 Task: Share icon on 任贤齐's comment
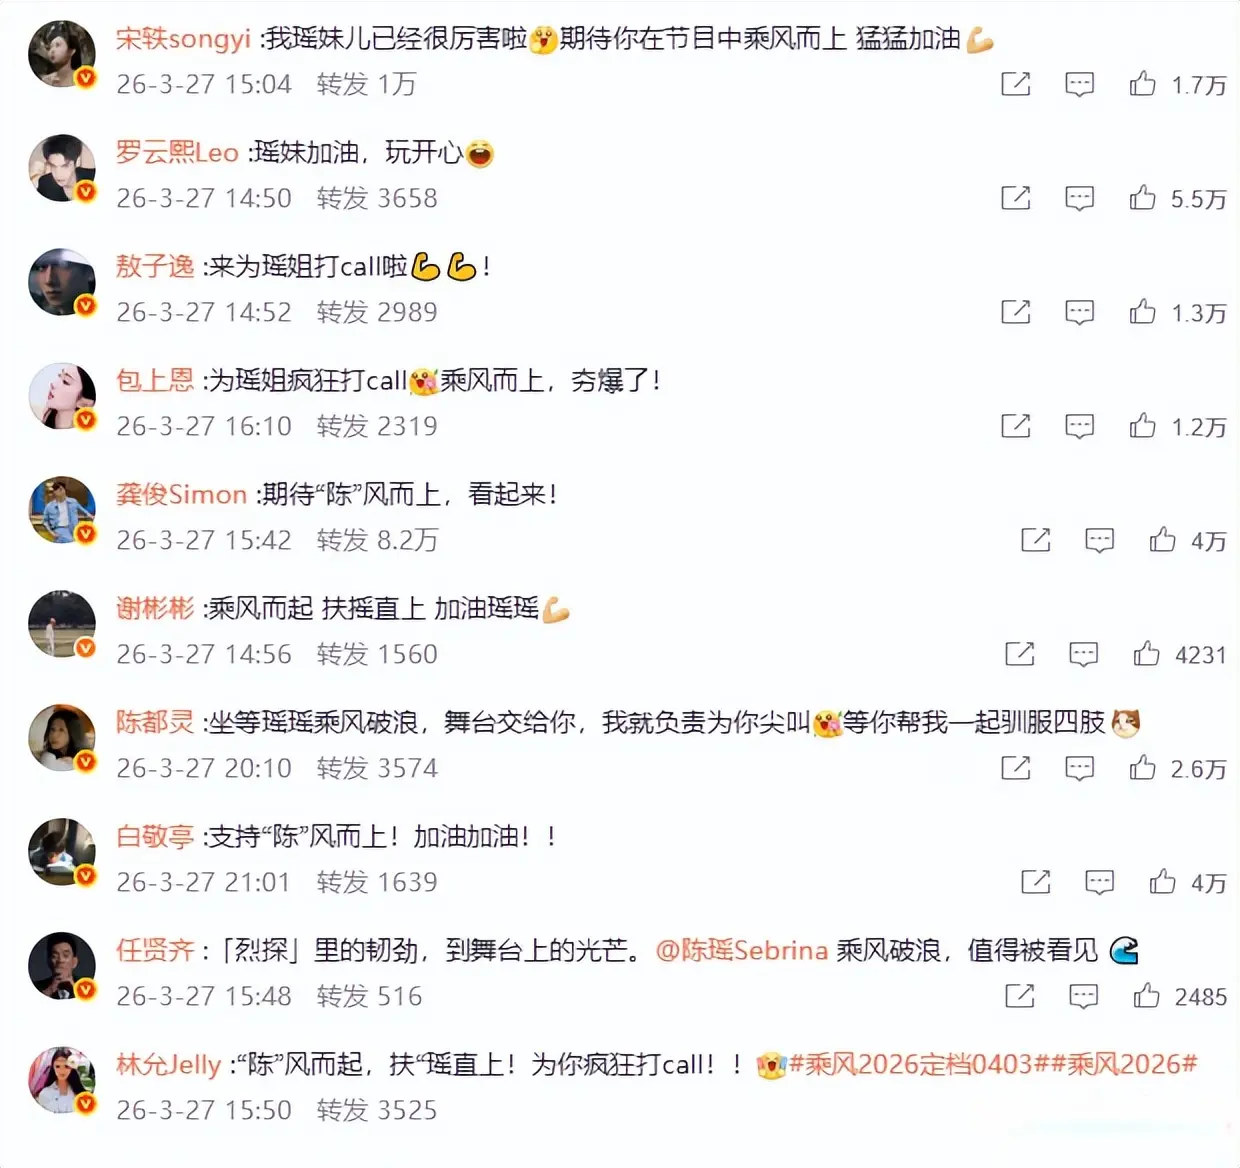(x=1019, y=996)
